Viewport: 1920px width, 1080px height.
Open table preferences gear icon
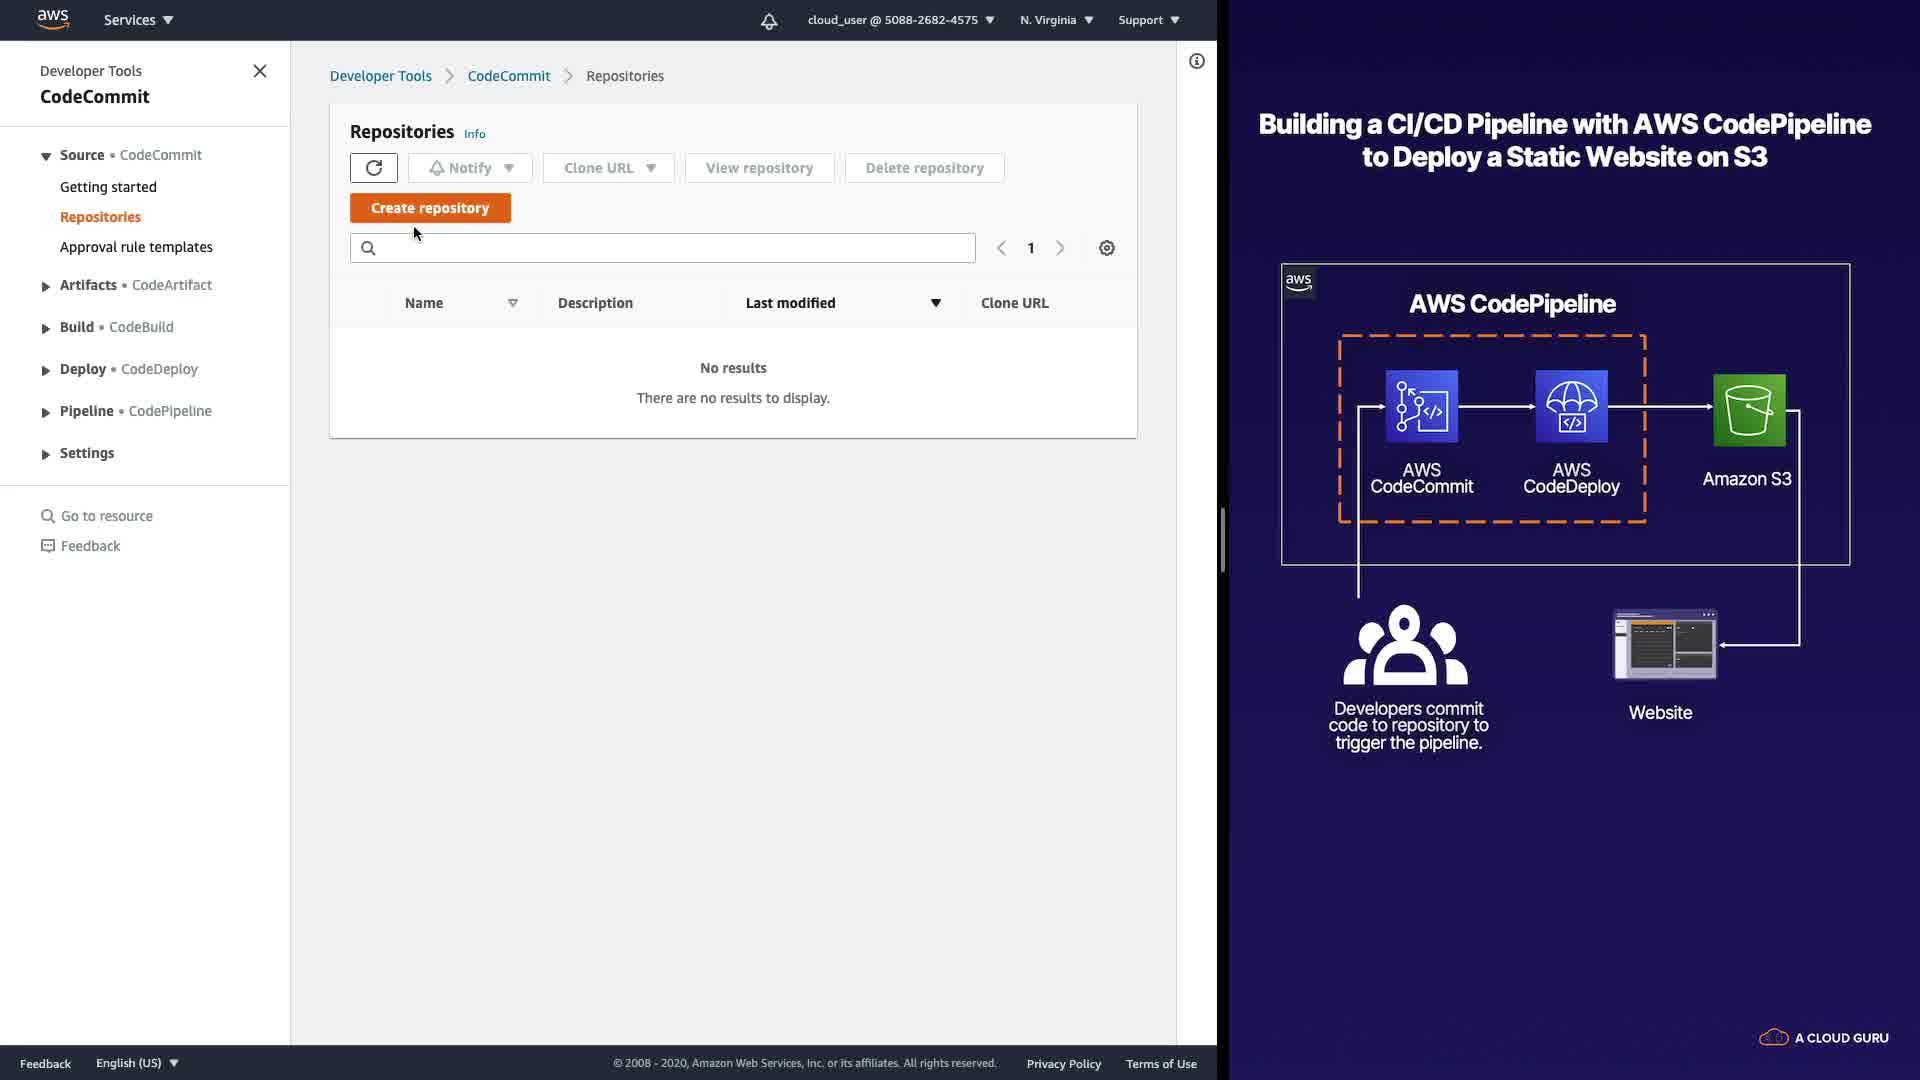click(1107, 248)
